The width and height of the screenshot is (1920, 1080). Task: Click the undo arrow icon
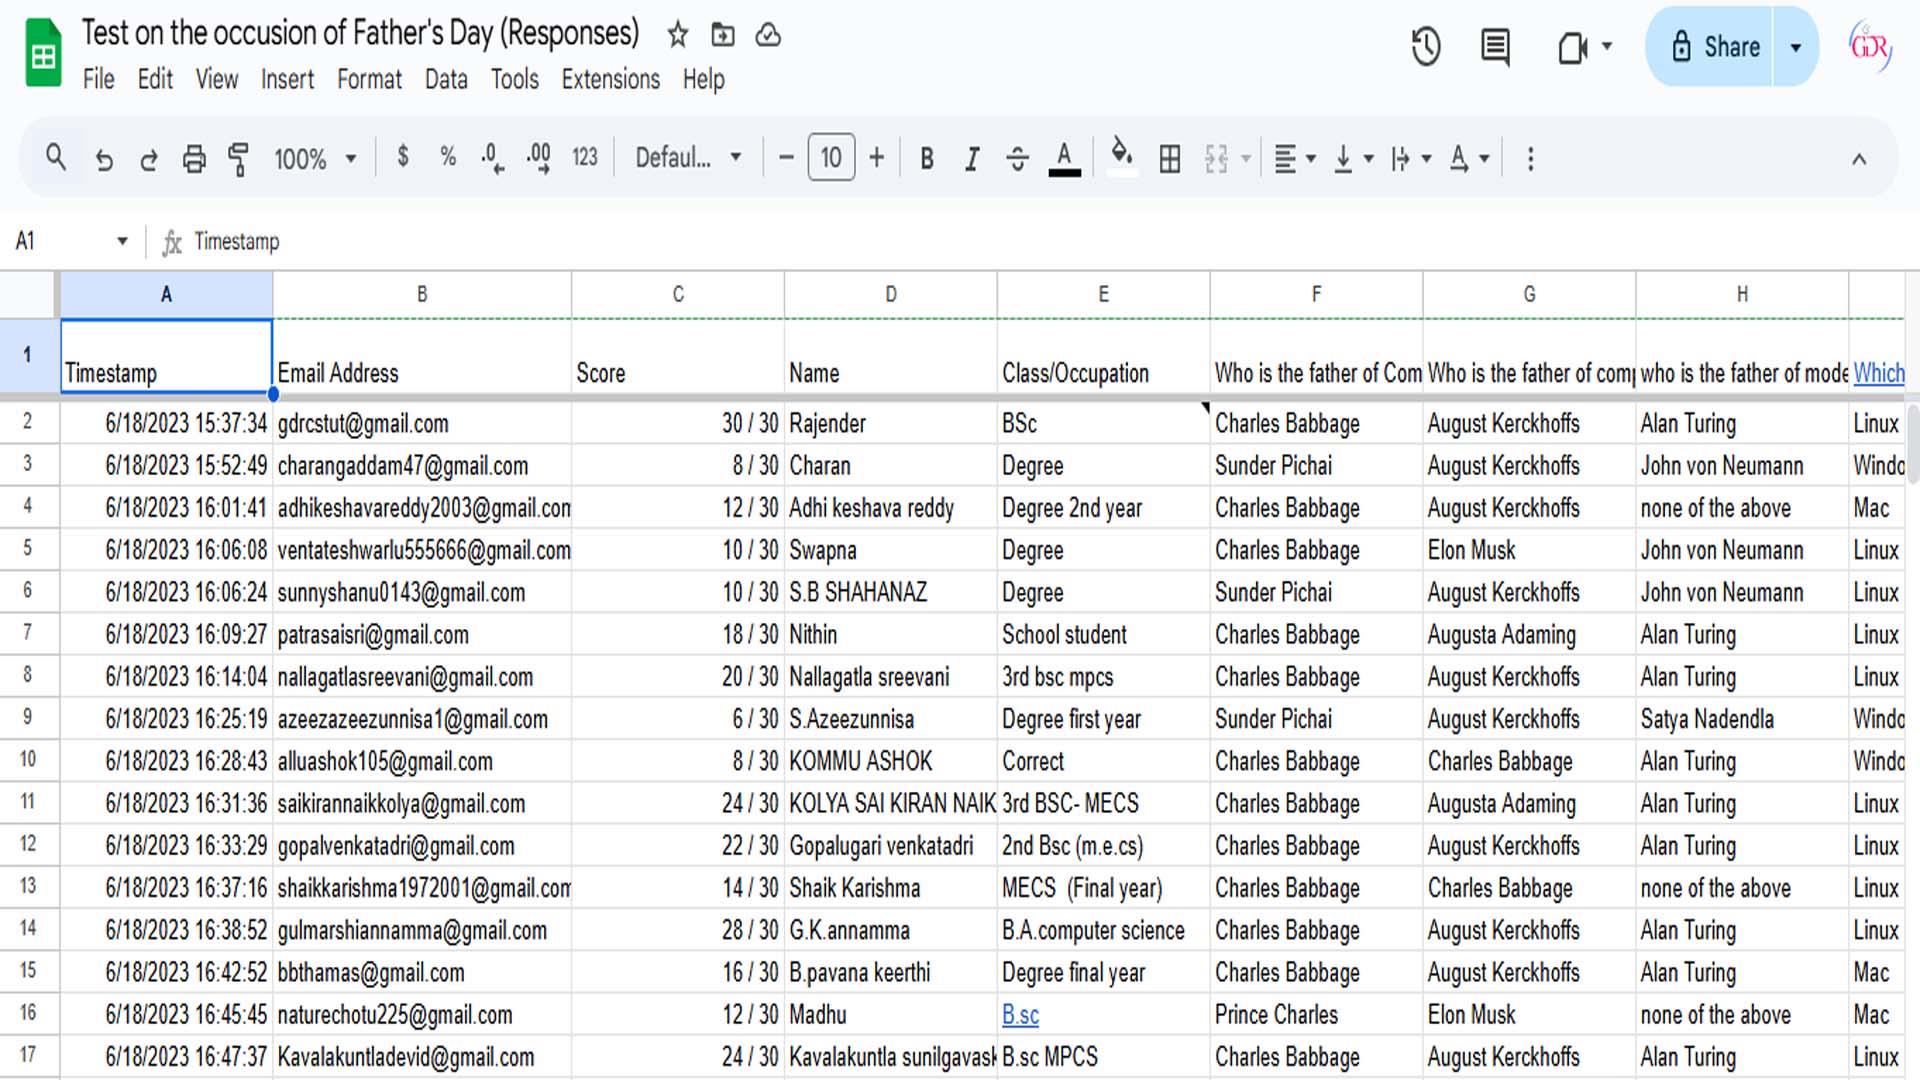pos(104,159)
